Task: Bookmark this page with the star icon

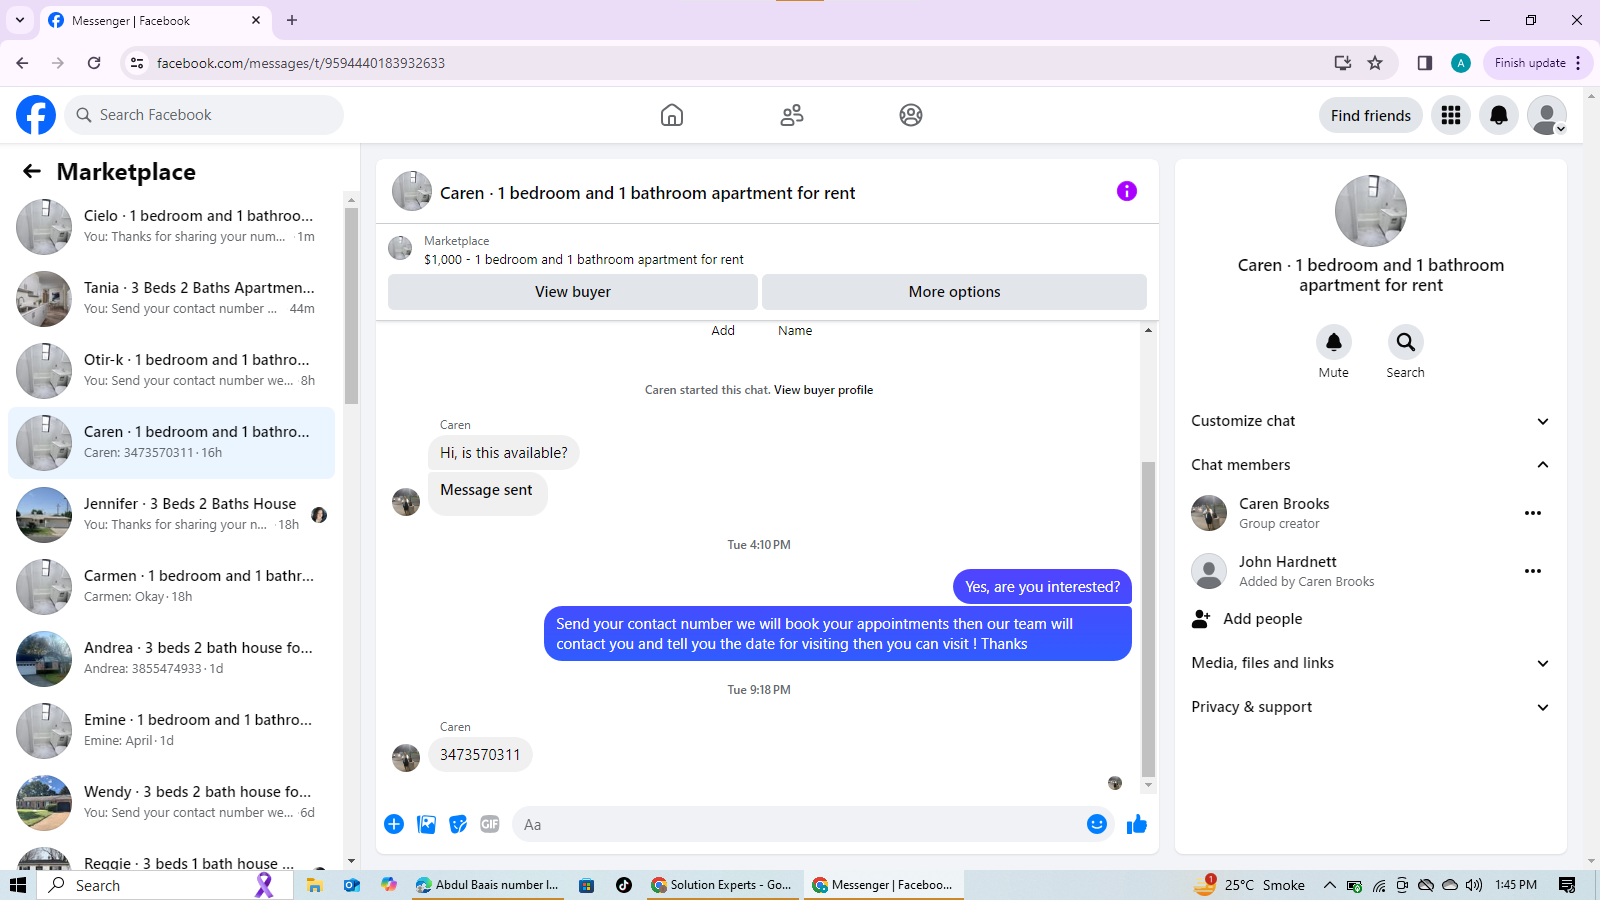Action: [1375, 63]
